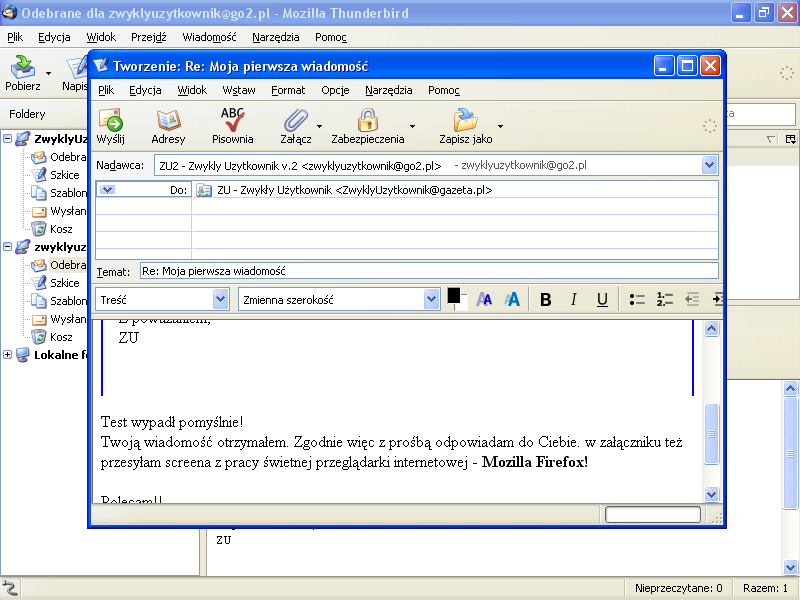Image resolution: width=800 pixels, height=600 pixels.
Task: Open the Treść paragraph style dropdown
Action: coord(220,299)
